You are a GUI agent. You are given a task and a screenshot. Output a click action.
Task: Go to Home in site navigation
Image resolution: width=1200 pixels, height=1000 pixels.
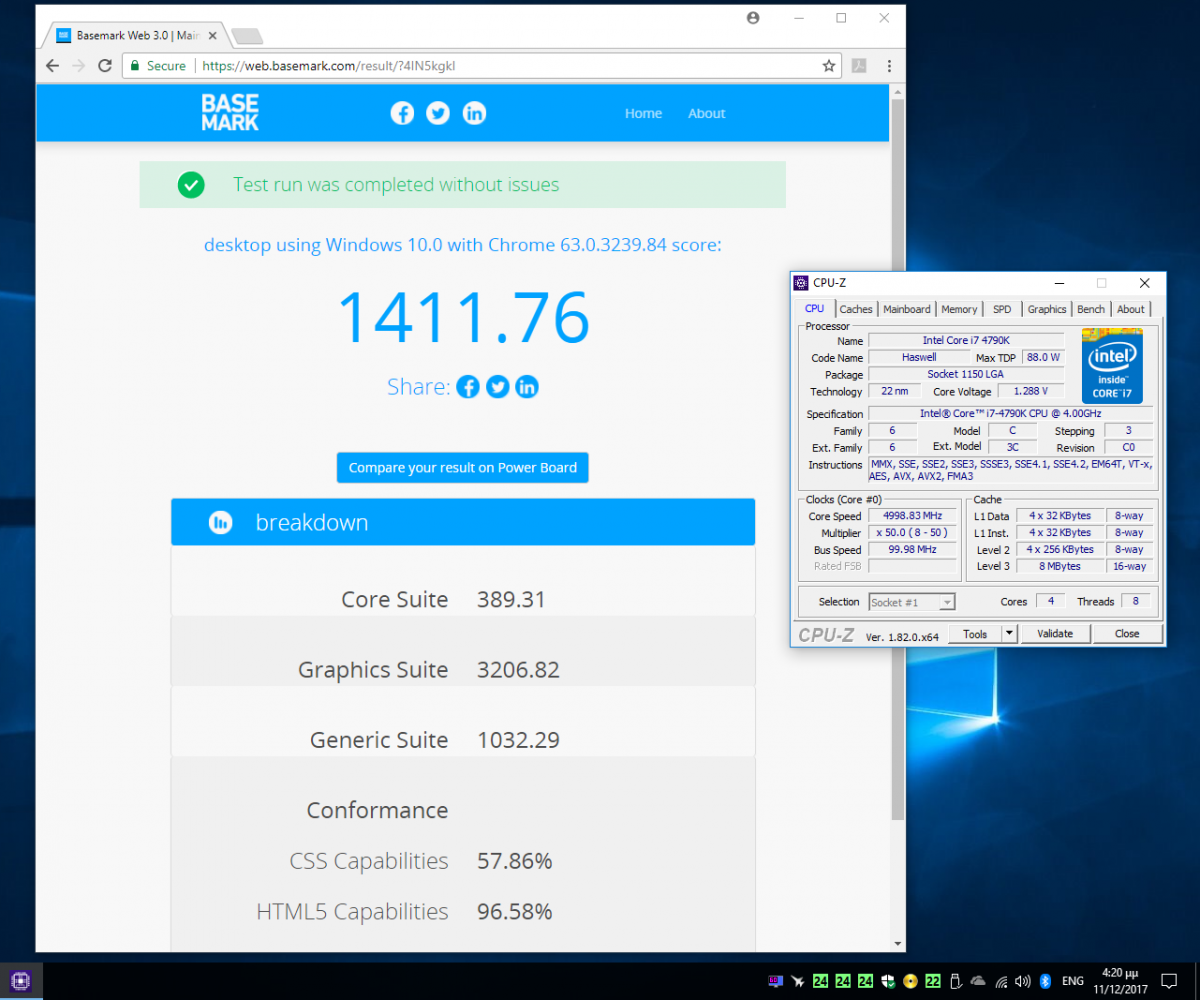(643, 114)
